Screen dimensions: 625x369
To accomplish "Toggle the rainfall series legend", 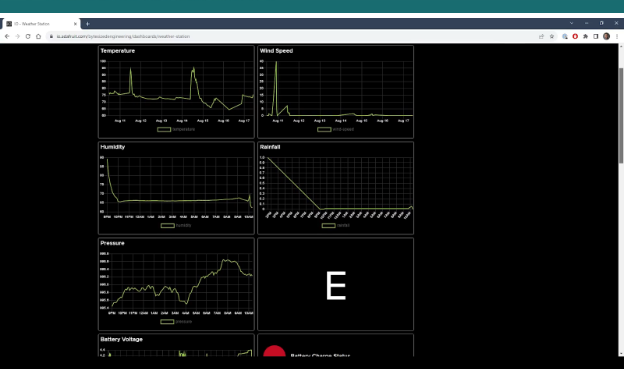I will [336, 226].
